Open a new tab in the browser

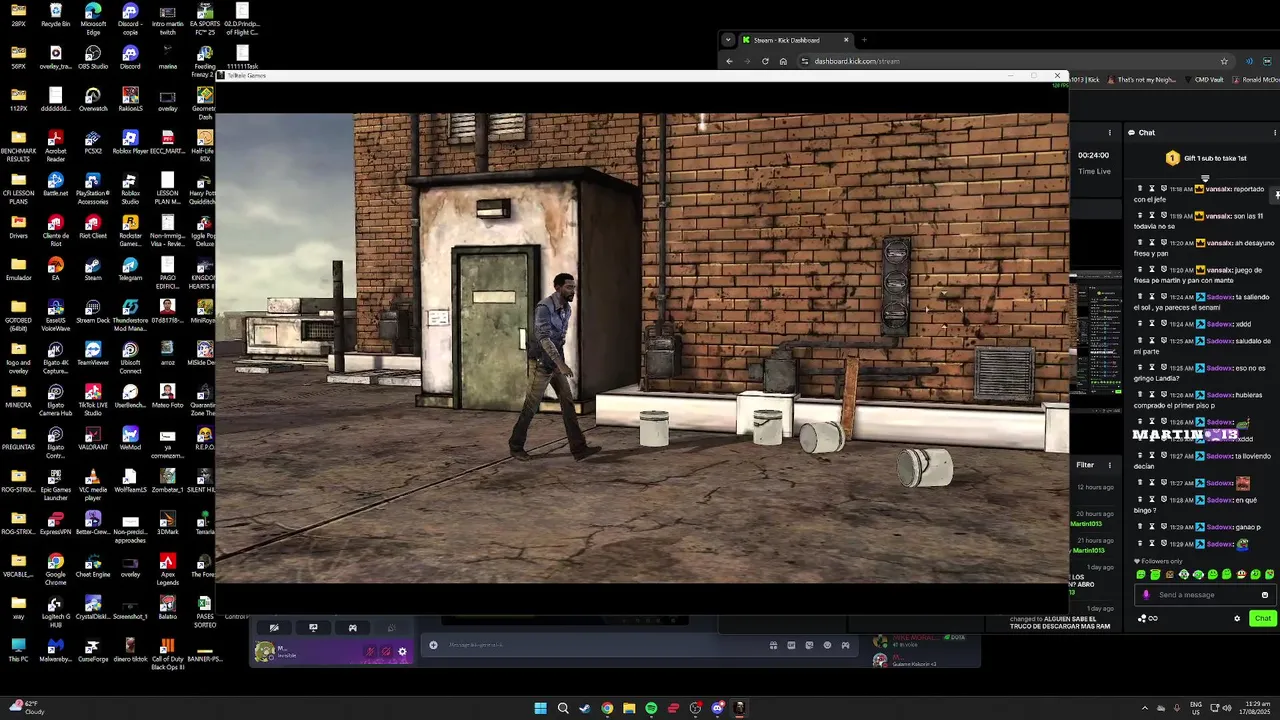point(864,40)
